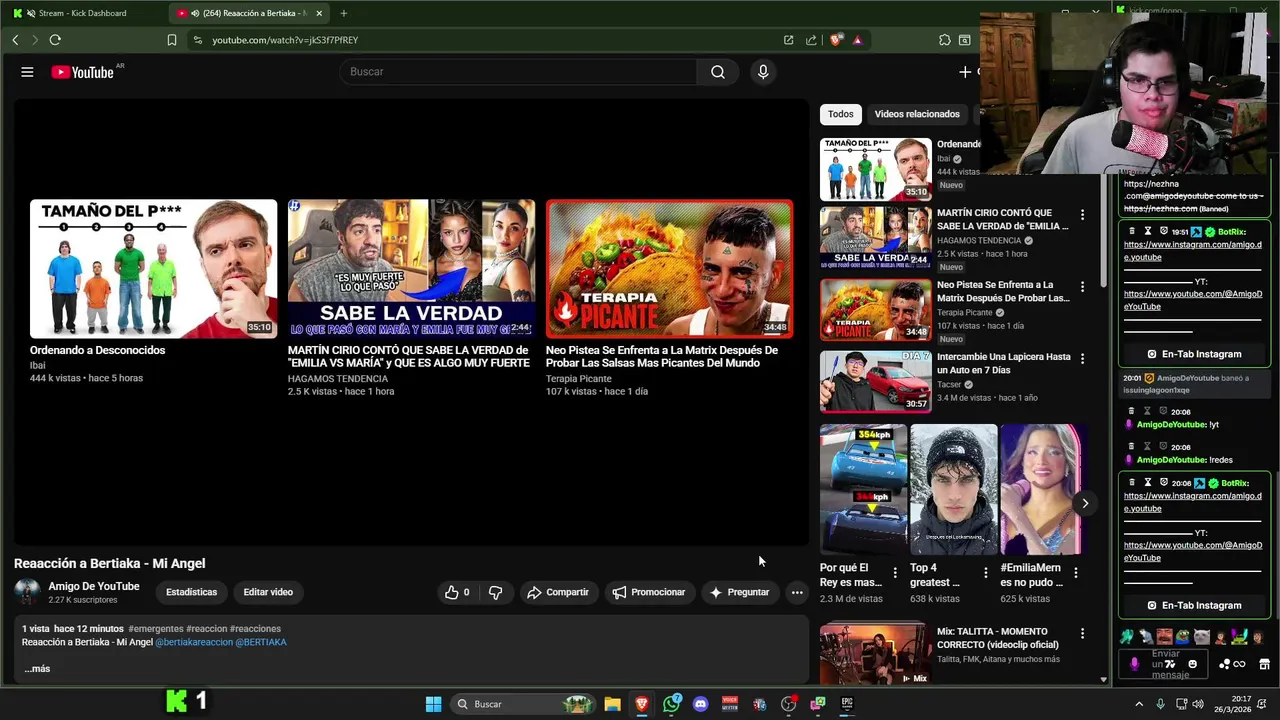Screen dimensions: 1280x720
Task: Click the YouTube page URL in address bar
Action: [285, 40]
